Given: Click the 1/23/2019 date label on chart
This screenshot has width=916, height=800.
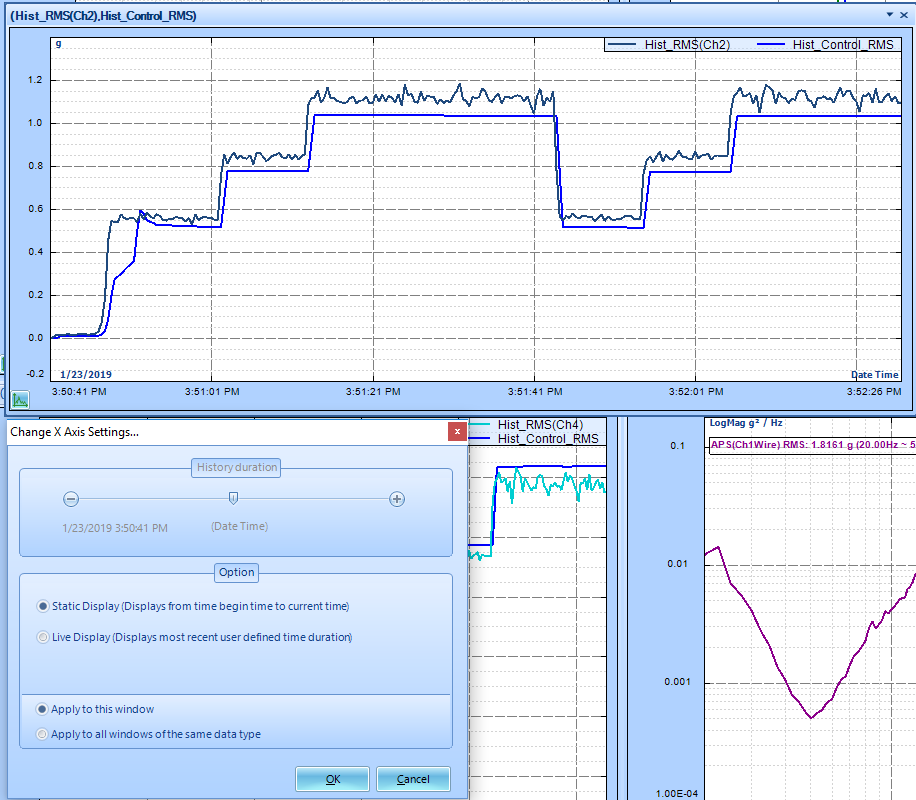Looking at the screenshot, I should click(86, 375).
